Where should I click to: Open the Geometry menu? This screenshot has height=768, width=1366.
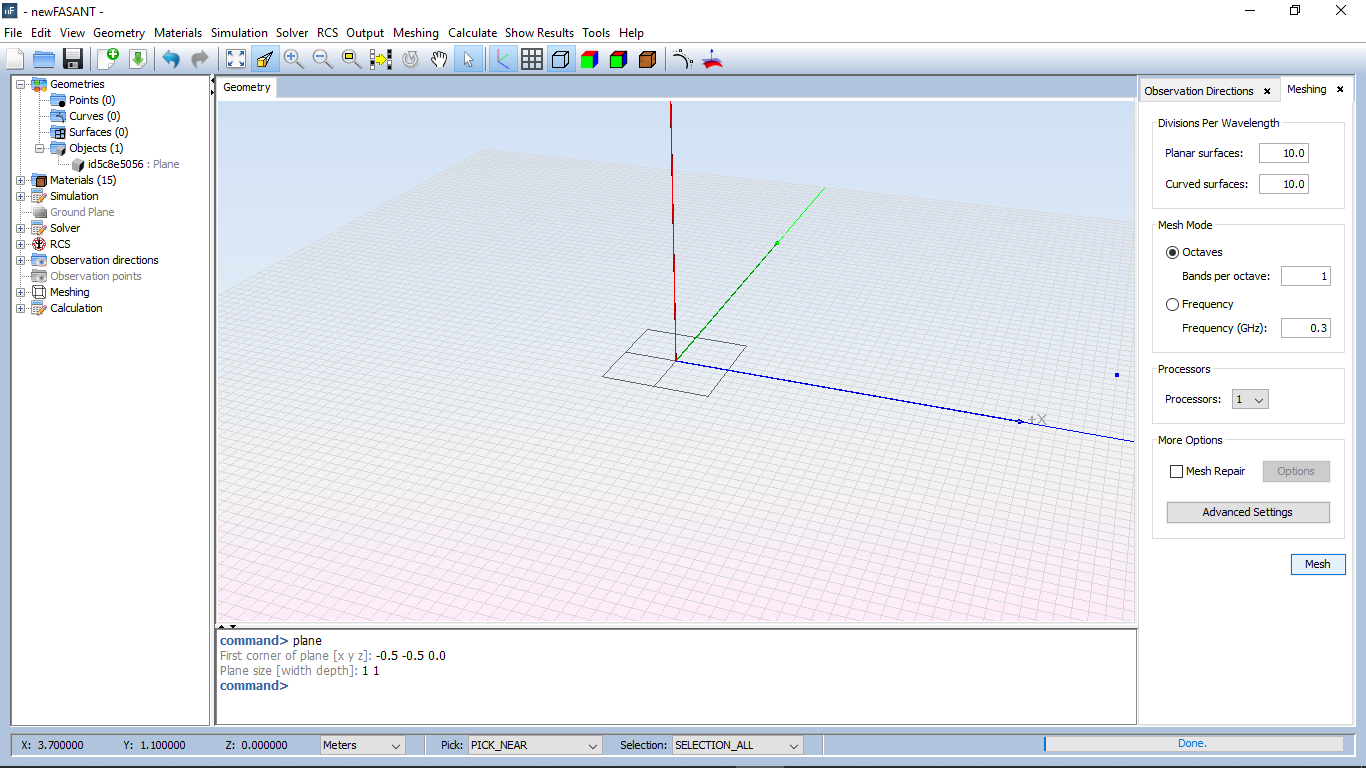coord(119,33)
